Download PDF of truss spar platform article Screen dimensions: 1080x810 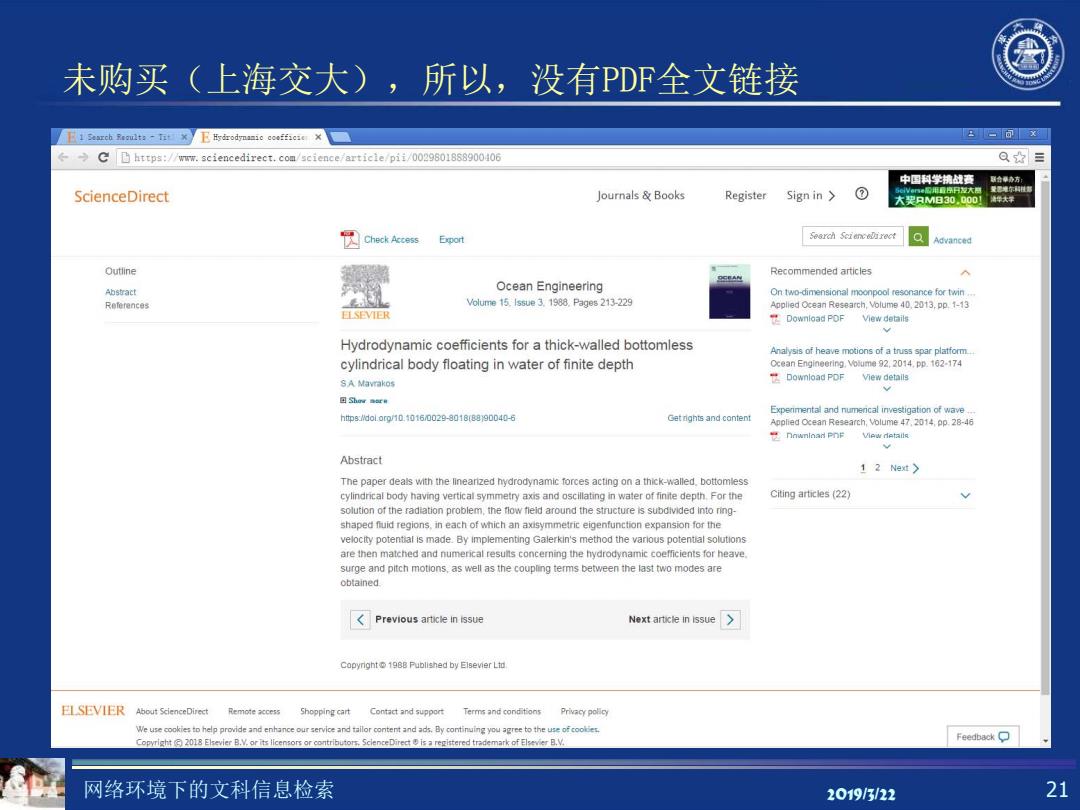807,377
